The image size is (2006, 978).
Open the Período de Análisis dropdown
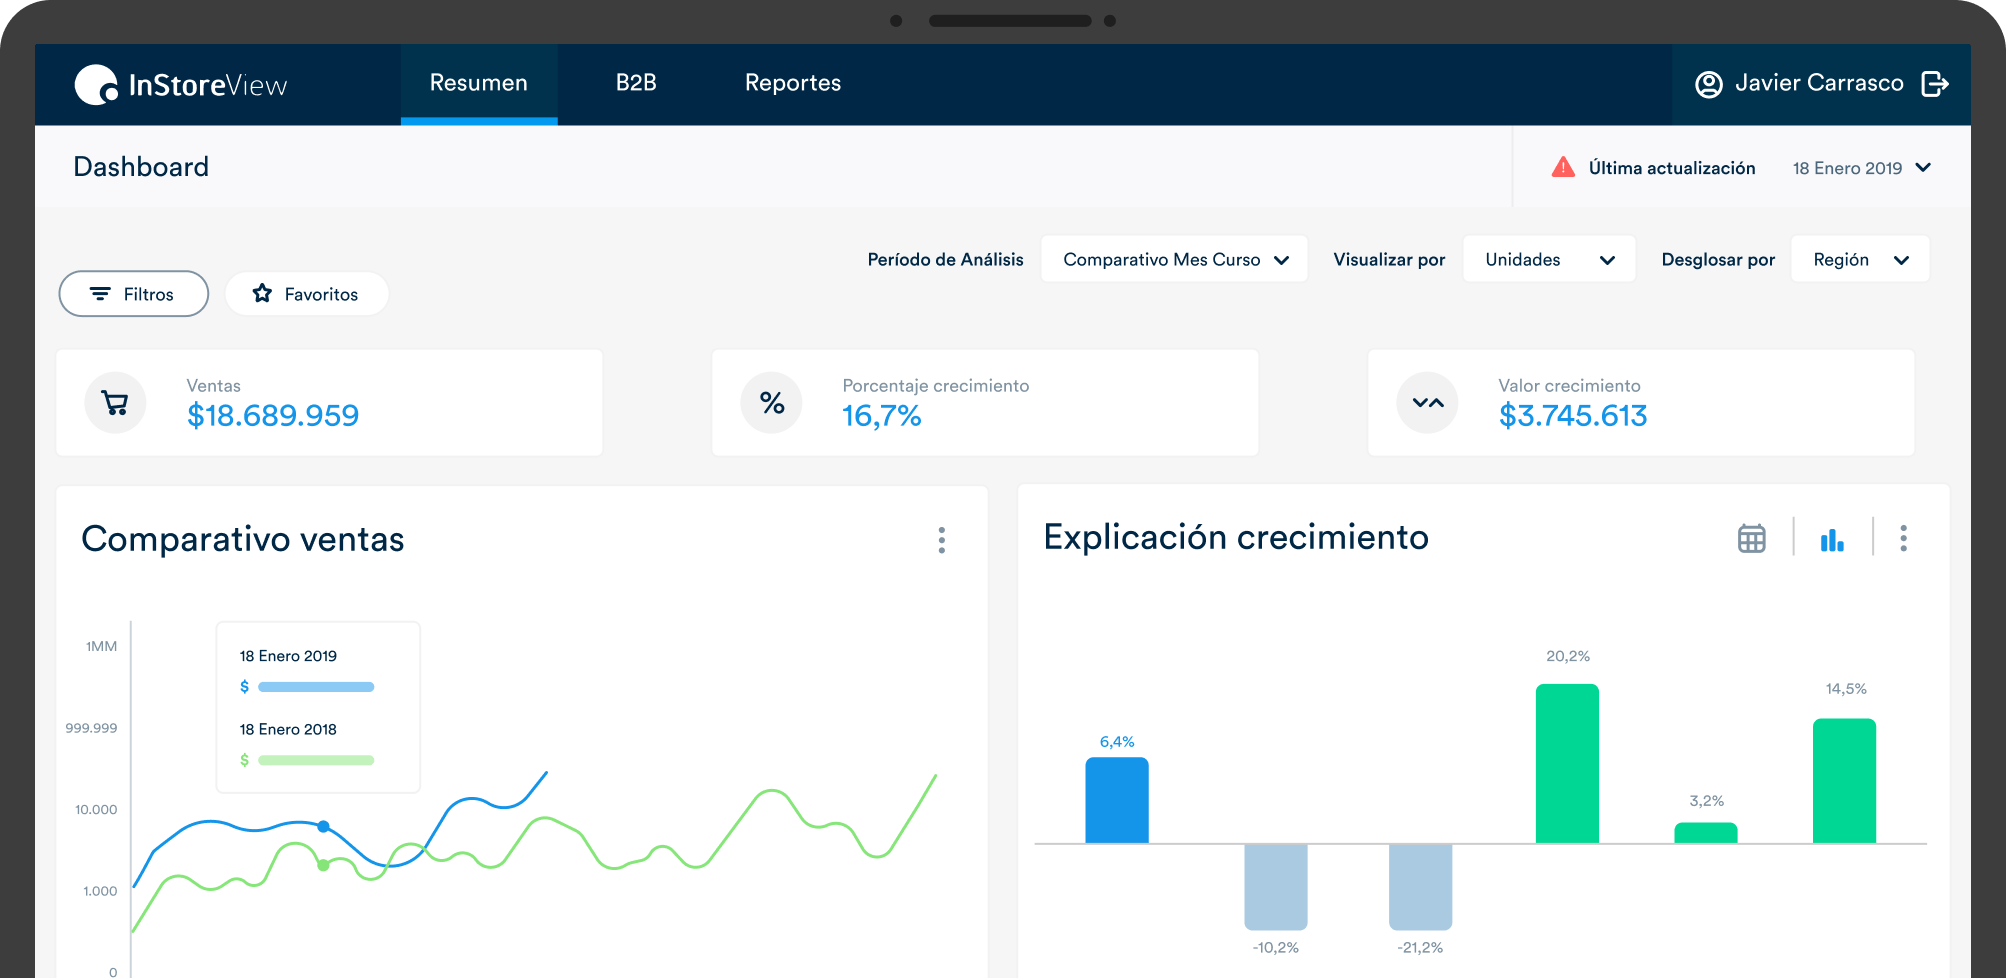pyautogui.click(x=1174, y=259)
